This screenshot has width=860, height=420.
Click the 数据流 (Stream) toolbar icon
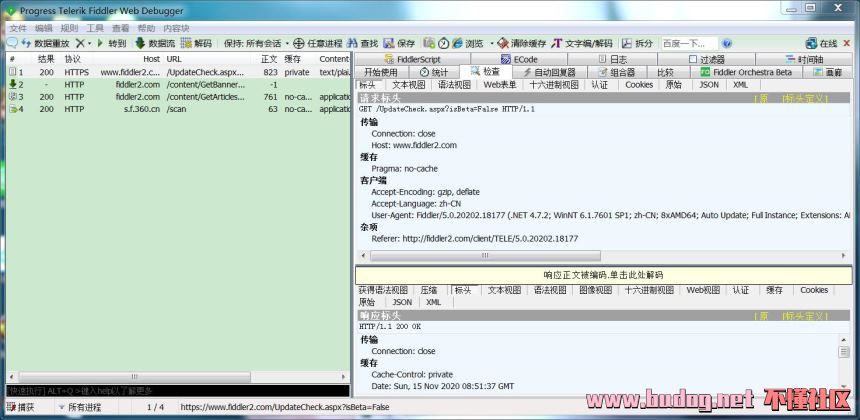[140, 44]
